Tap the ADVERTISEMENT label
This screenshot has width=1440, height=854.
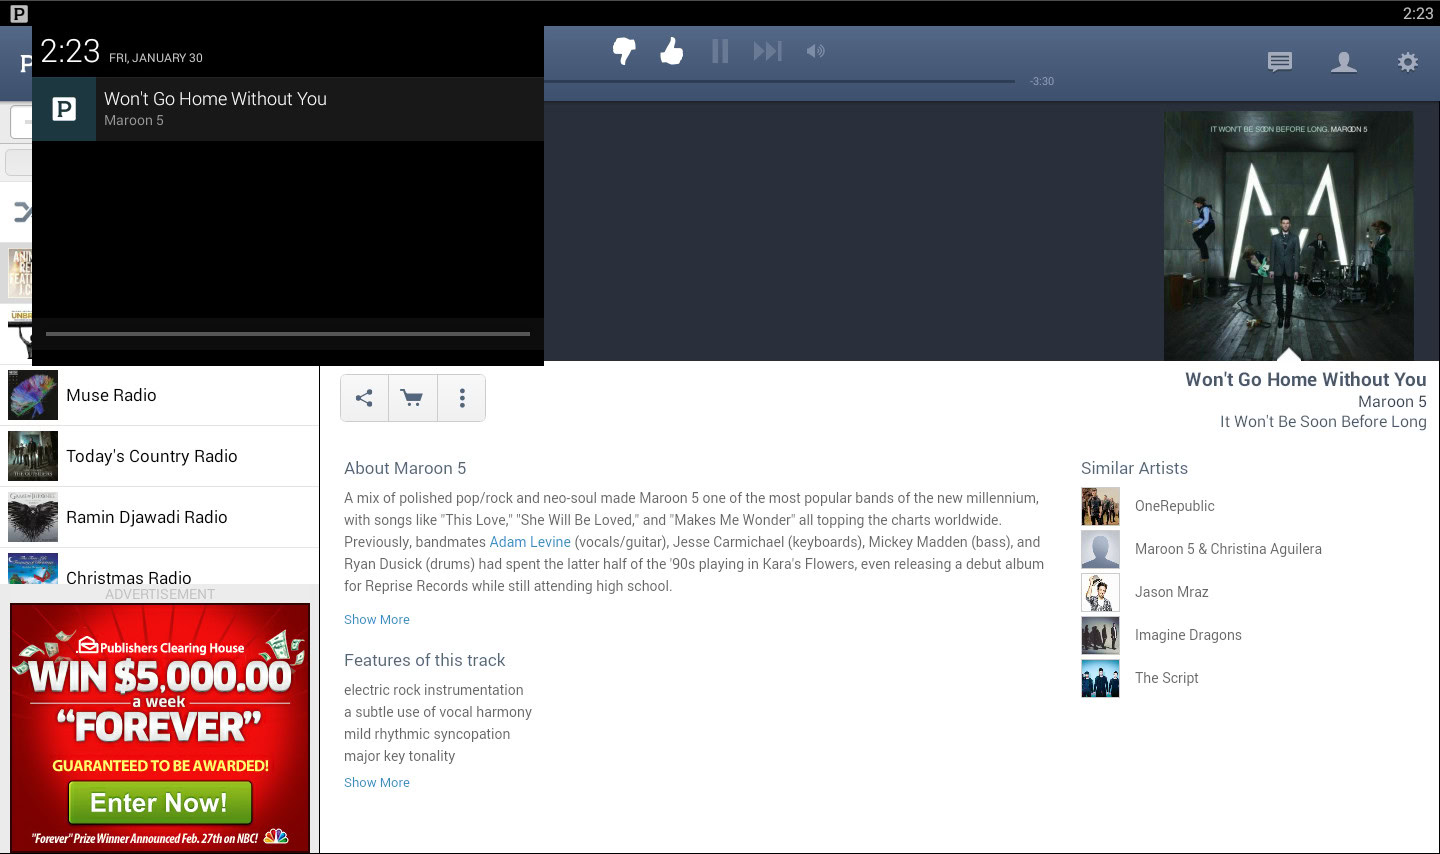[160, 594]
